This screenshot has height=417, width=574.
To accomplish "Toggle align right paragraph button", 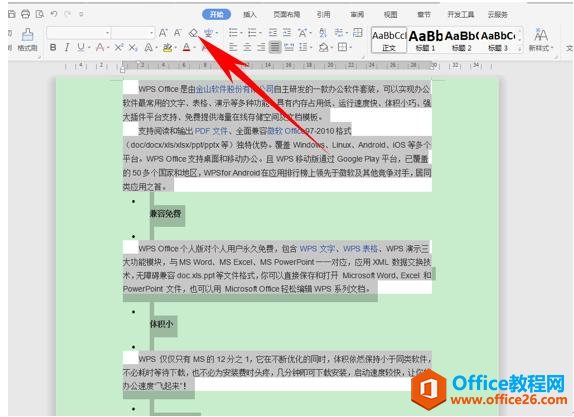I will [x=261, y=47].
